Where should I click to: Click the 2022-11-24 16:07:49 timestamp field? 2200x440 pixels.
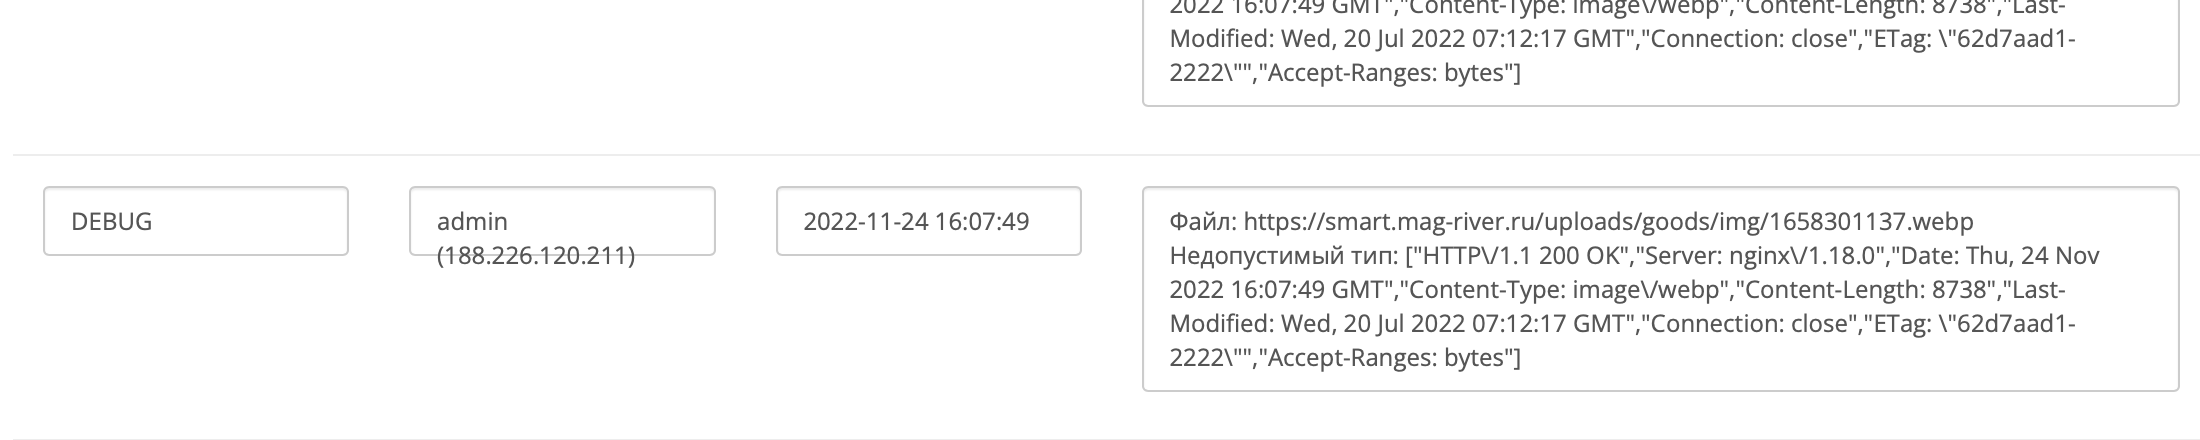(x=928, y=221)
